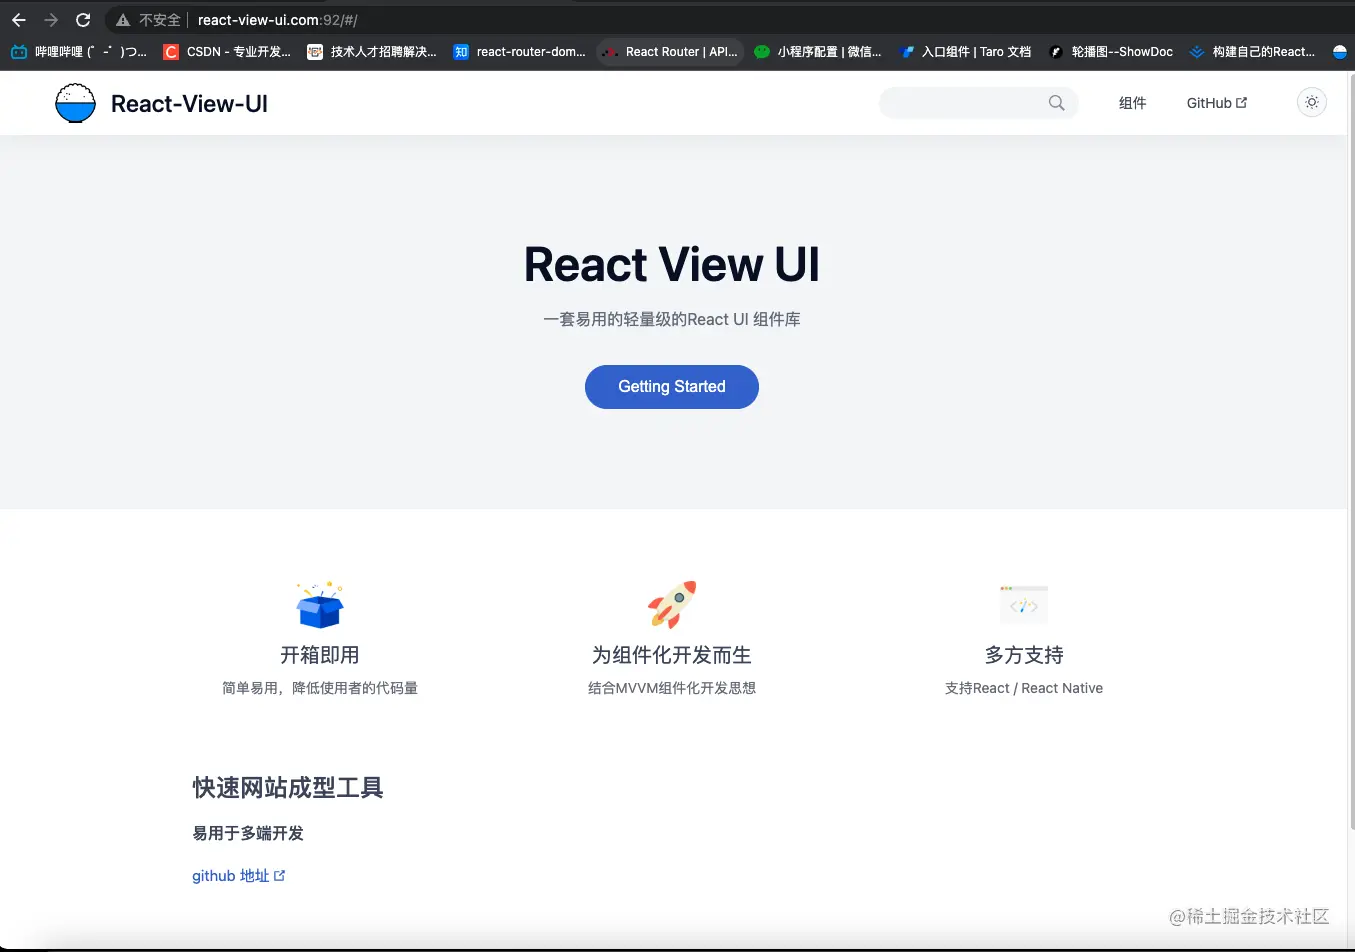Open the github 地址 link
The height and width of the screenshot is (952, 1355).
239,876
